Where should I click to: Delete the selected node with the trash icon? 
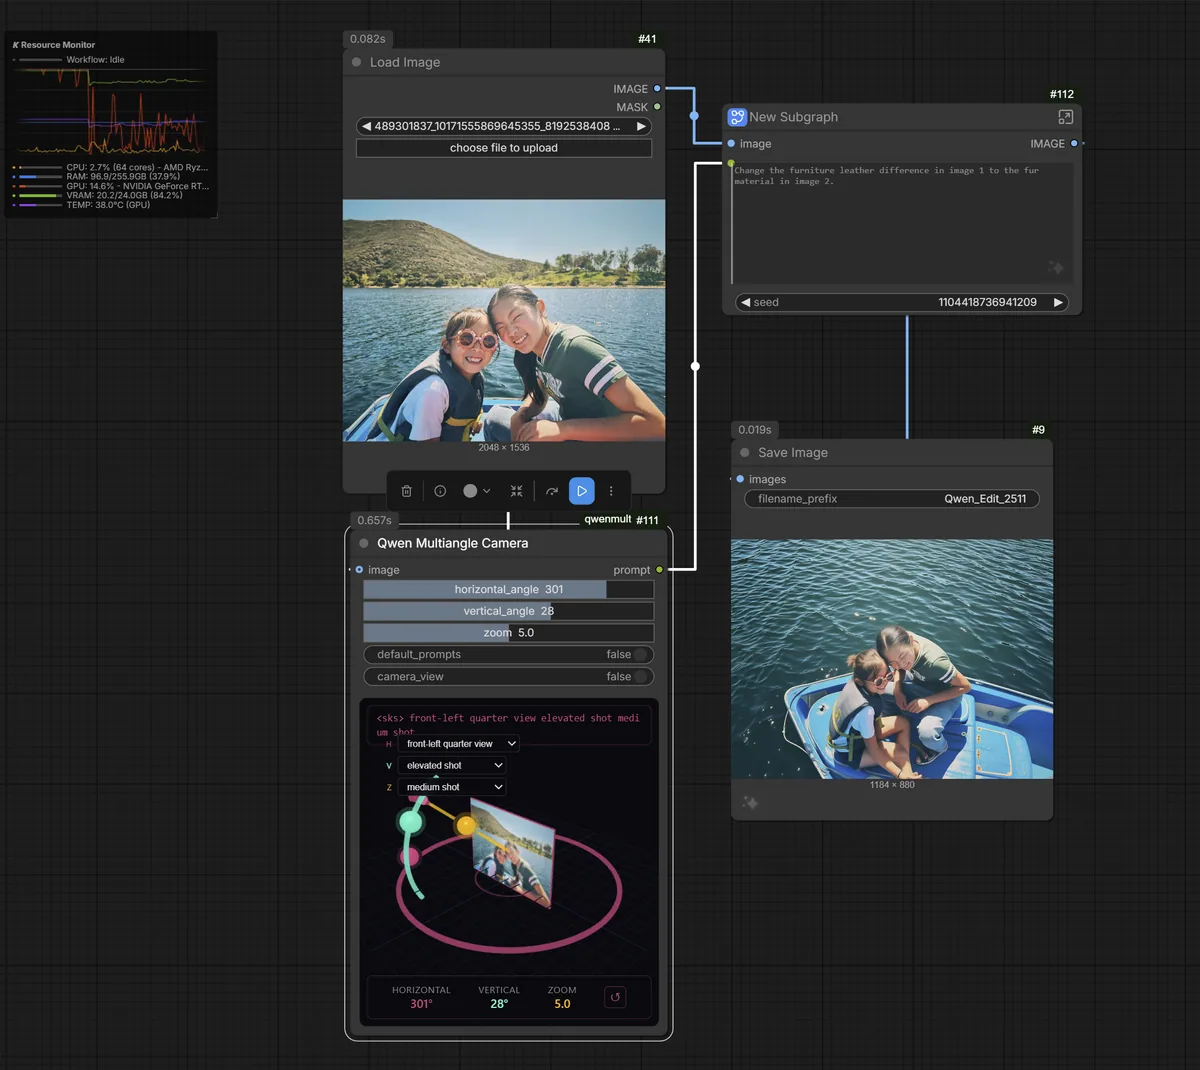pos(406,491)
